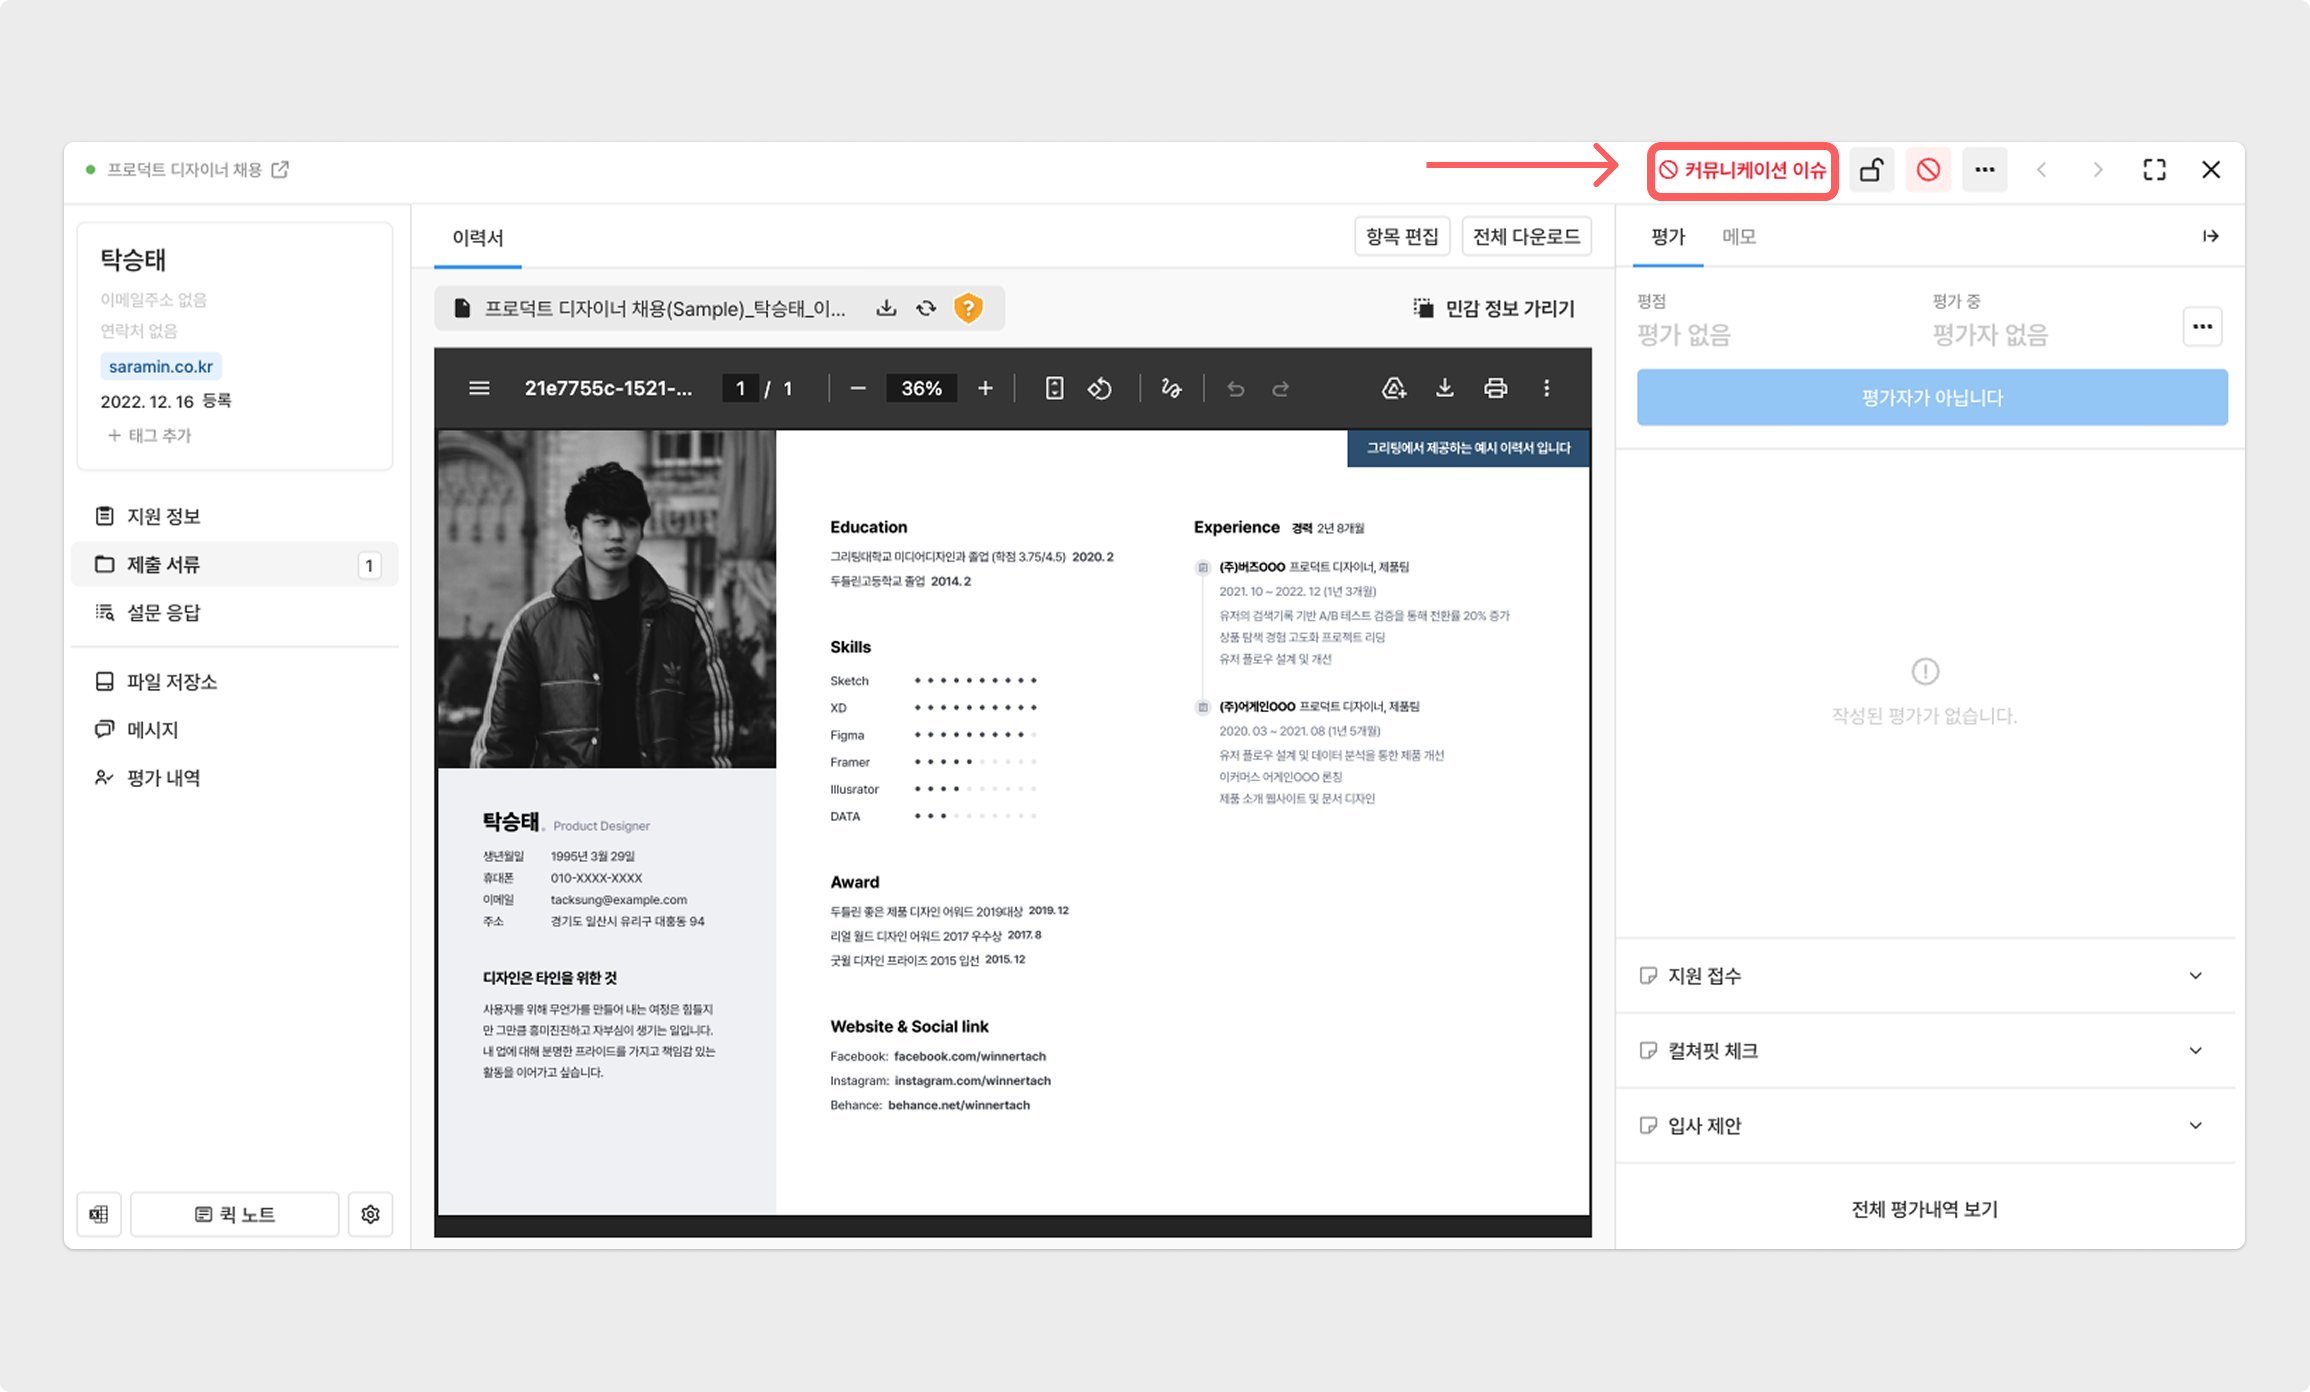Open the top-bar more options menu
This screenshot has width=2310, height=1392.
(1985, 170)
